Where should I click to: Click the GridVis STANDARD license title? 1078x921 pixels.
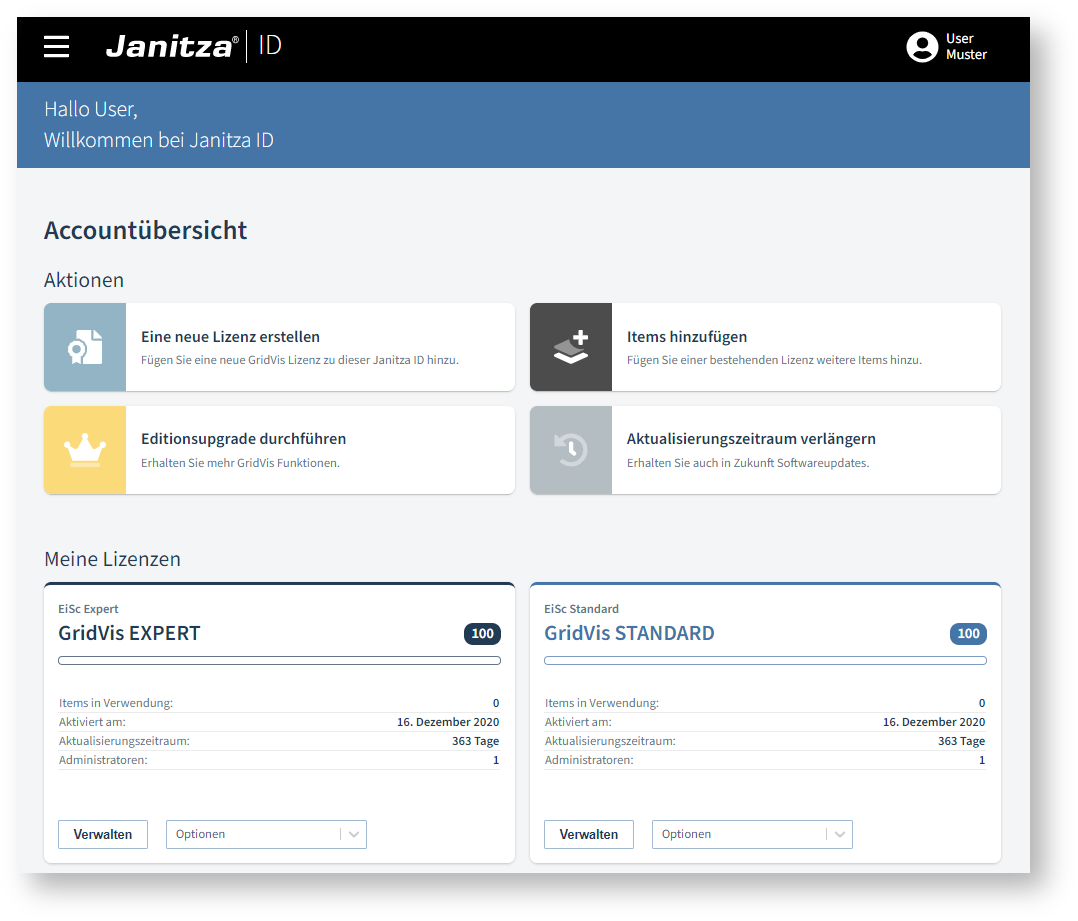pyautogui.click(x=629, y=633)
